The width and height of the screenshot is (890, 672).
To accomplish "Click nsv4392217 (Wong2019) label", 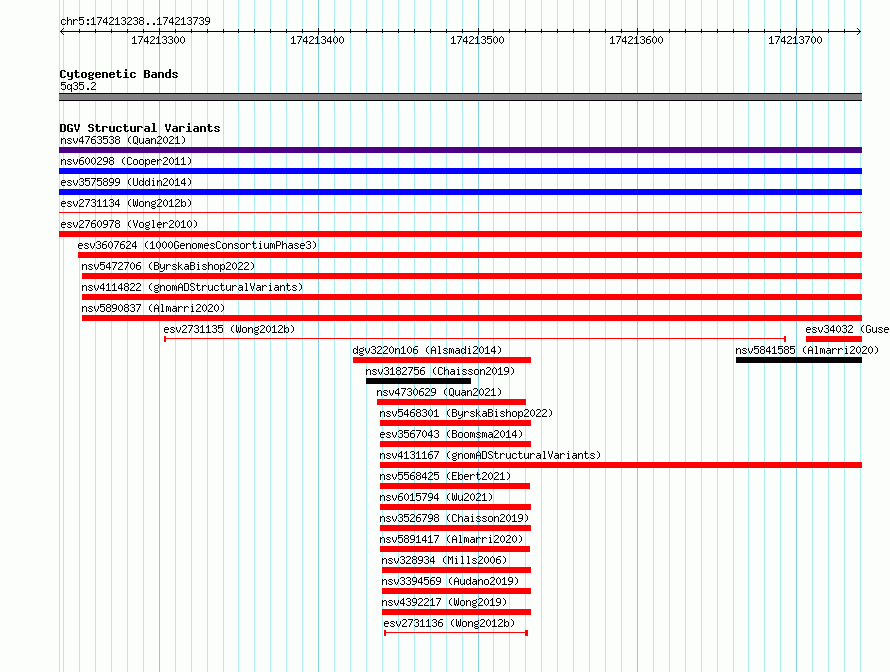I will click(x=444, y=602).
